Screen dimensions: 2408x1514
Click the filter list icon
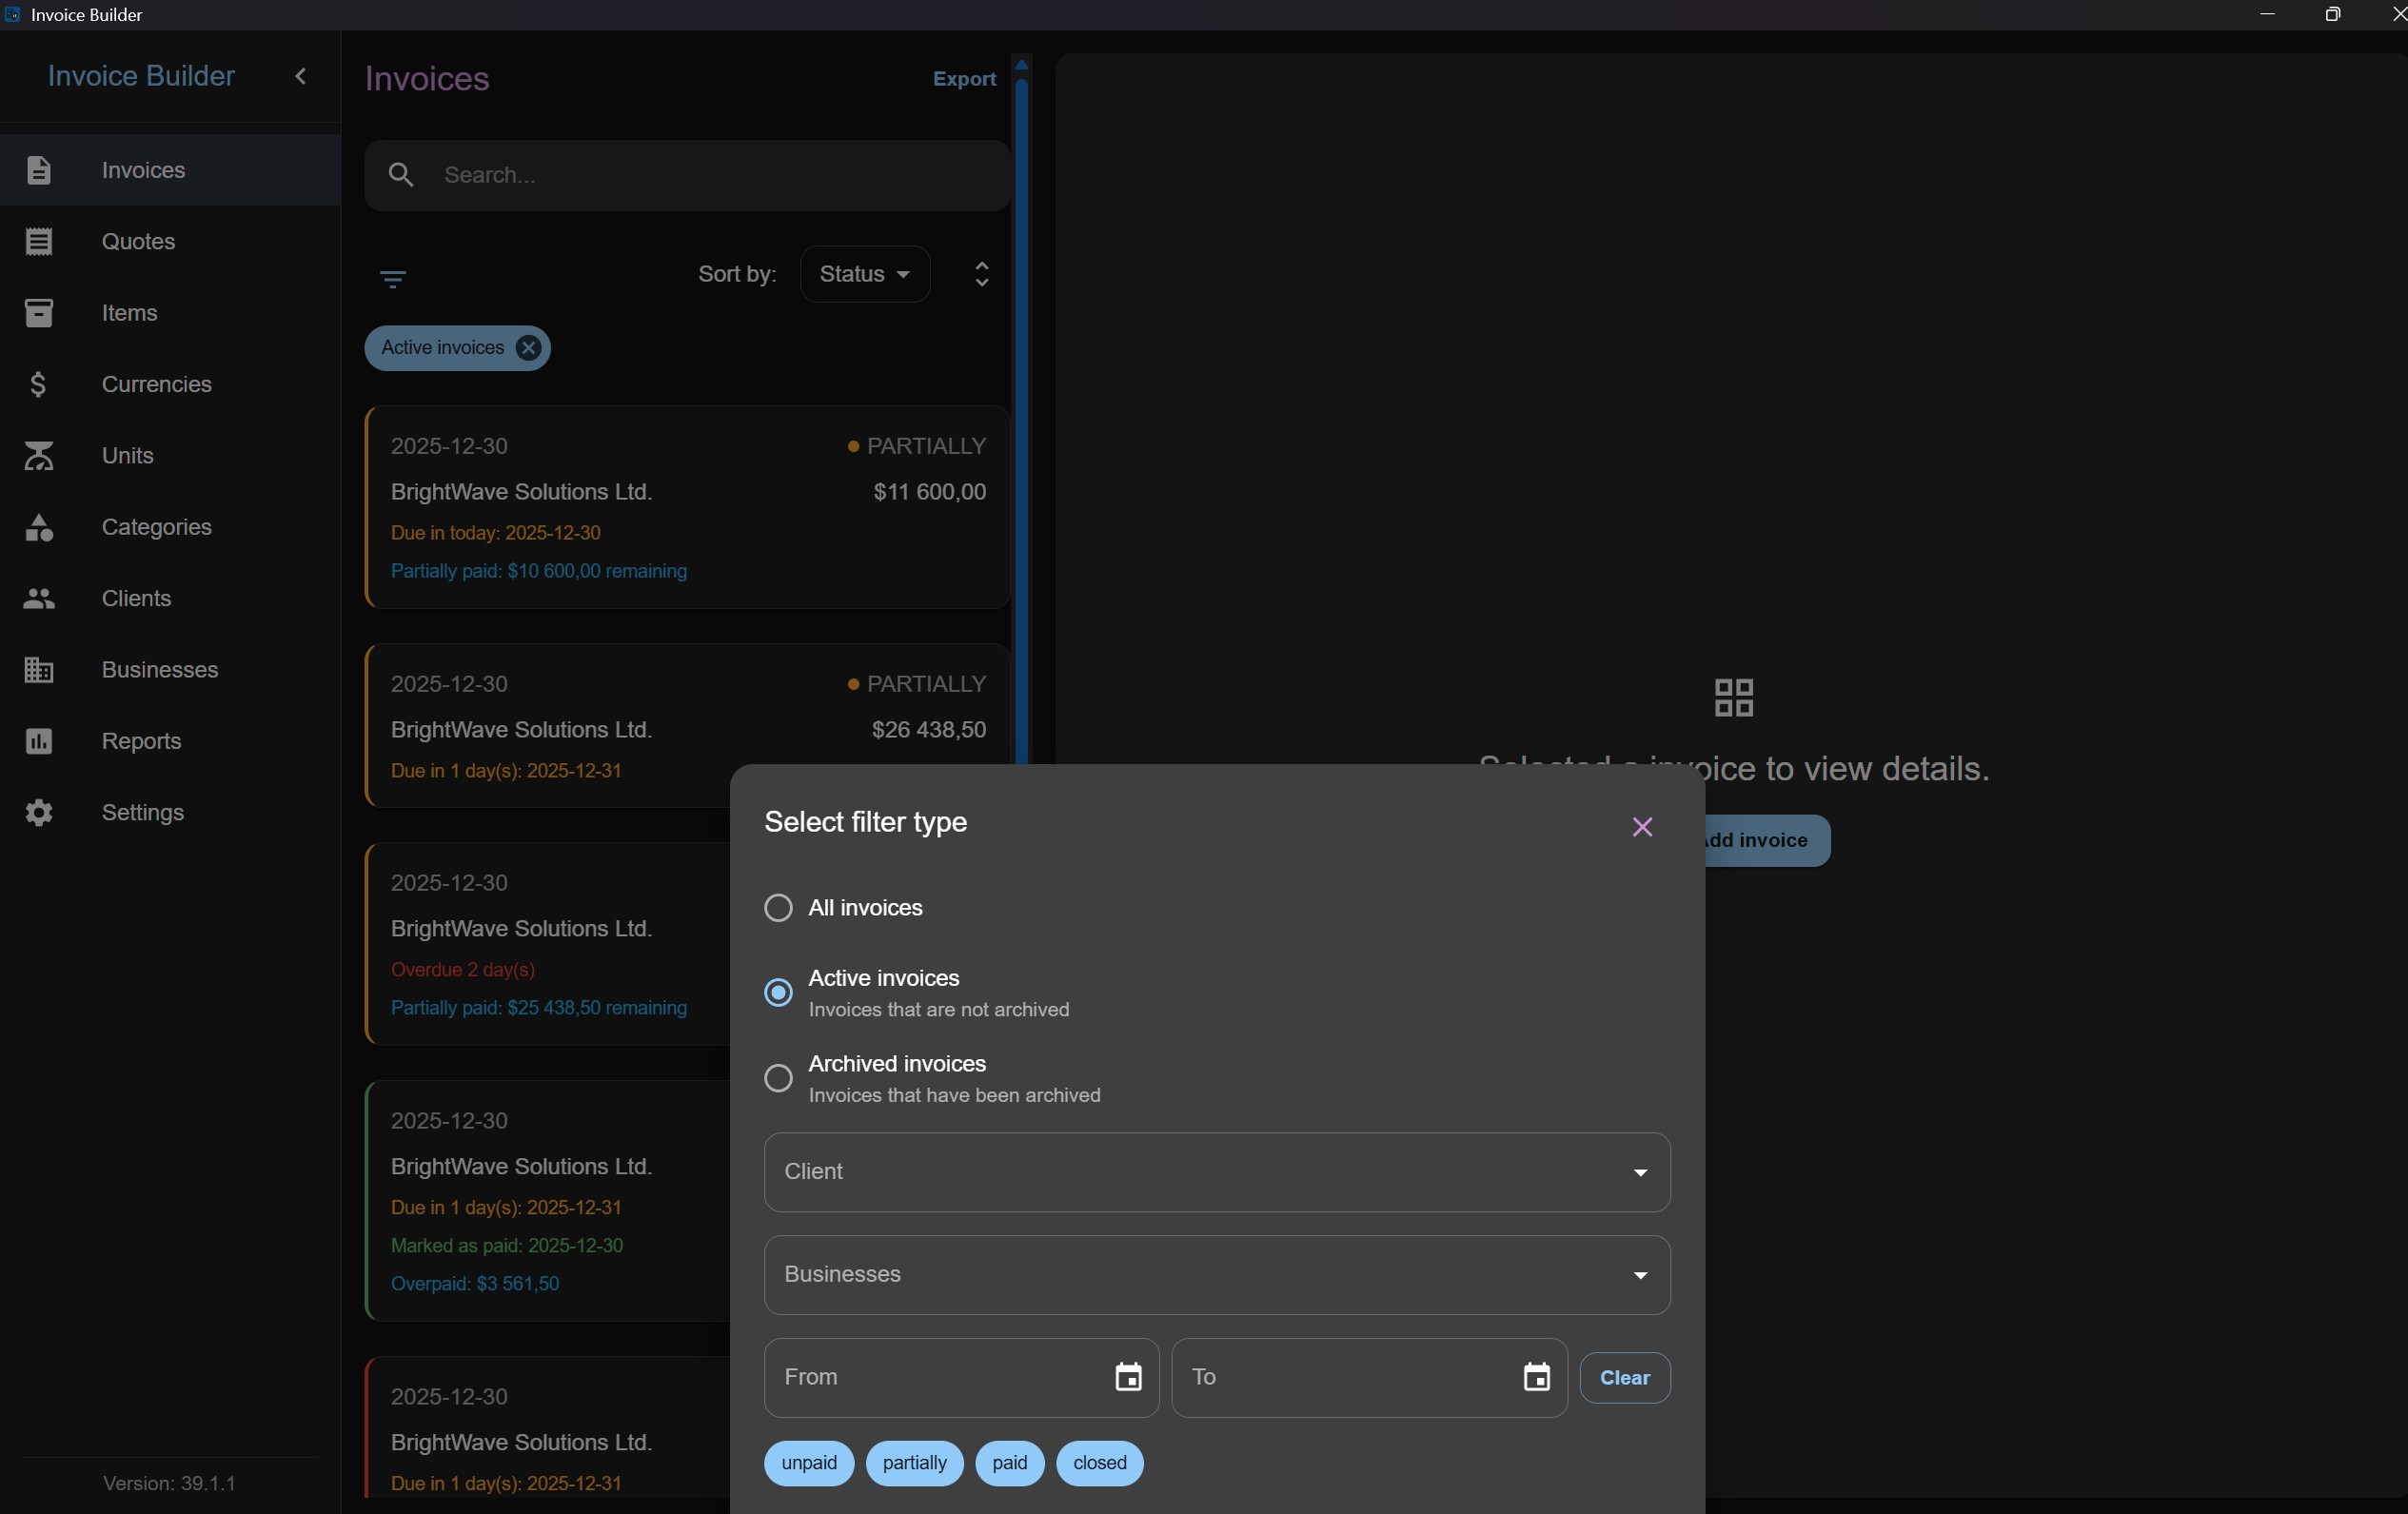click(x=393, y=279)
